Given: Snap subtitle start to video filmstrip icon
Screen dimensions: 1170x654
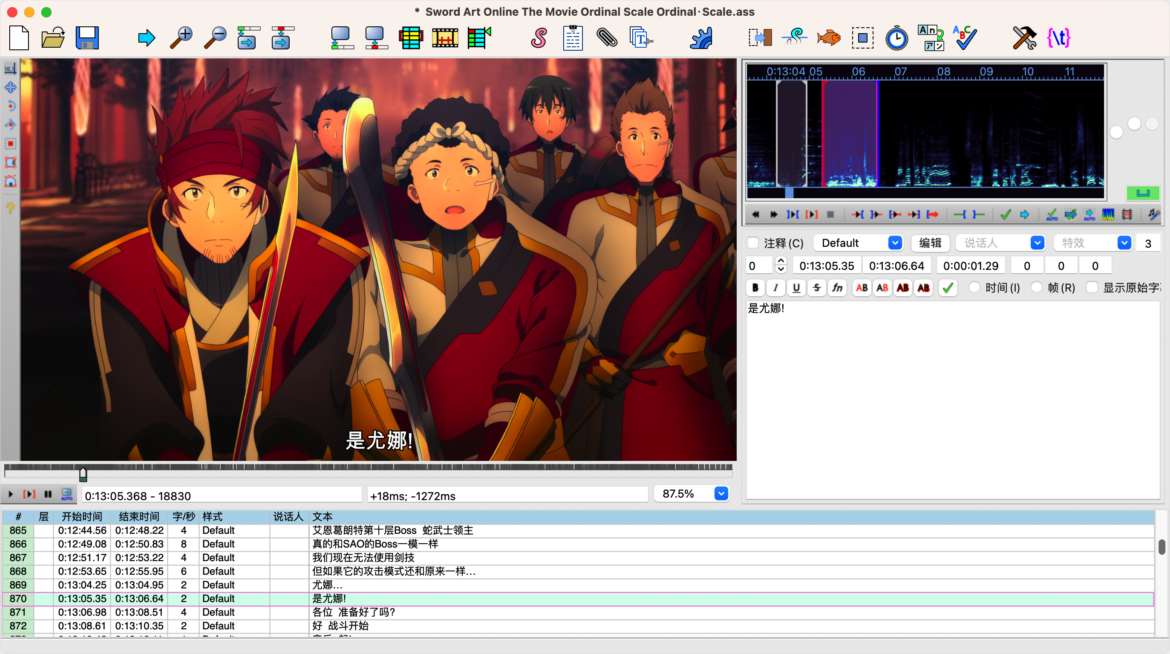Looking at the screenshot, I should click(x=445, y=37).
